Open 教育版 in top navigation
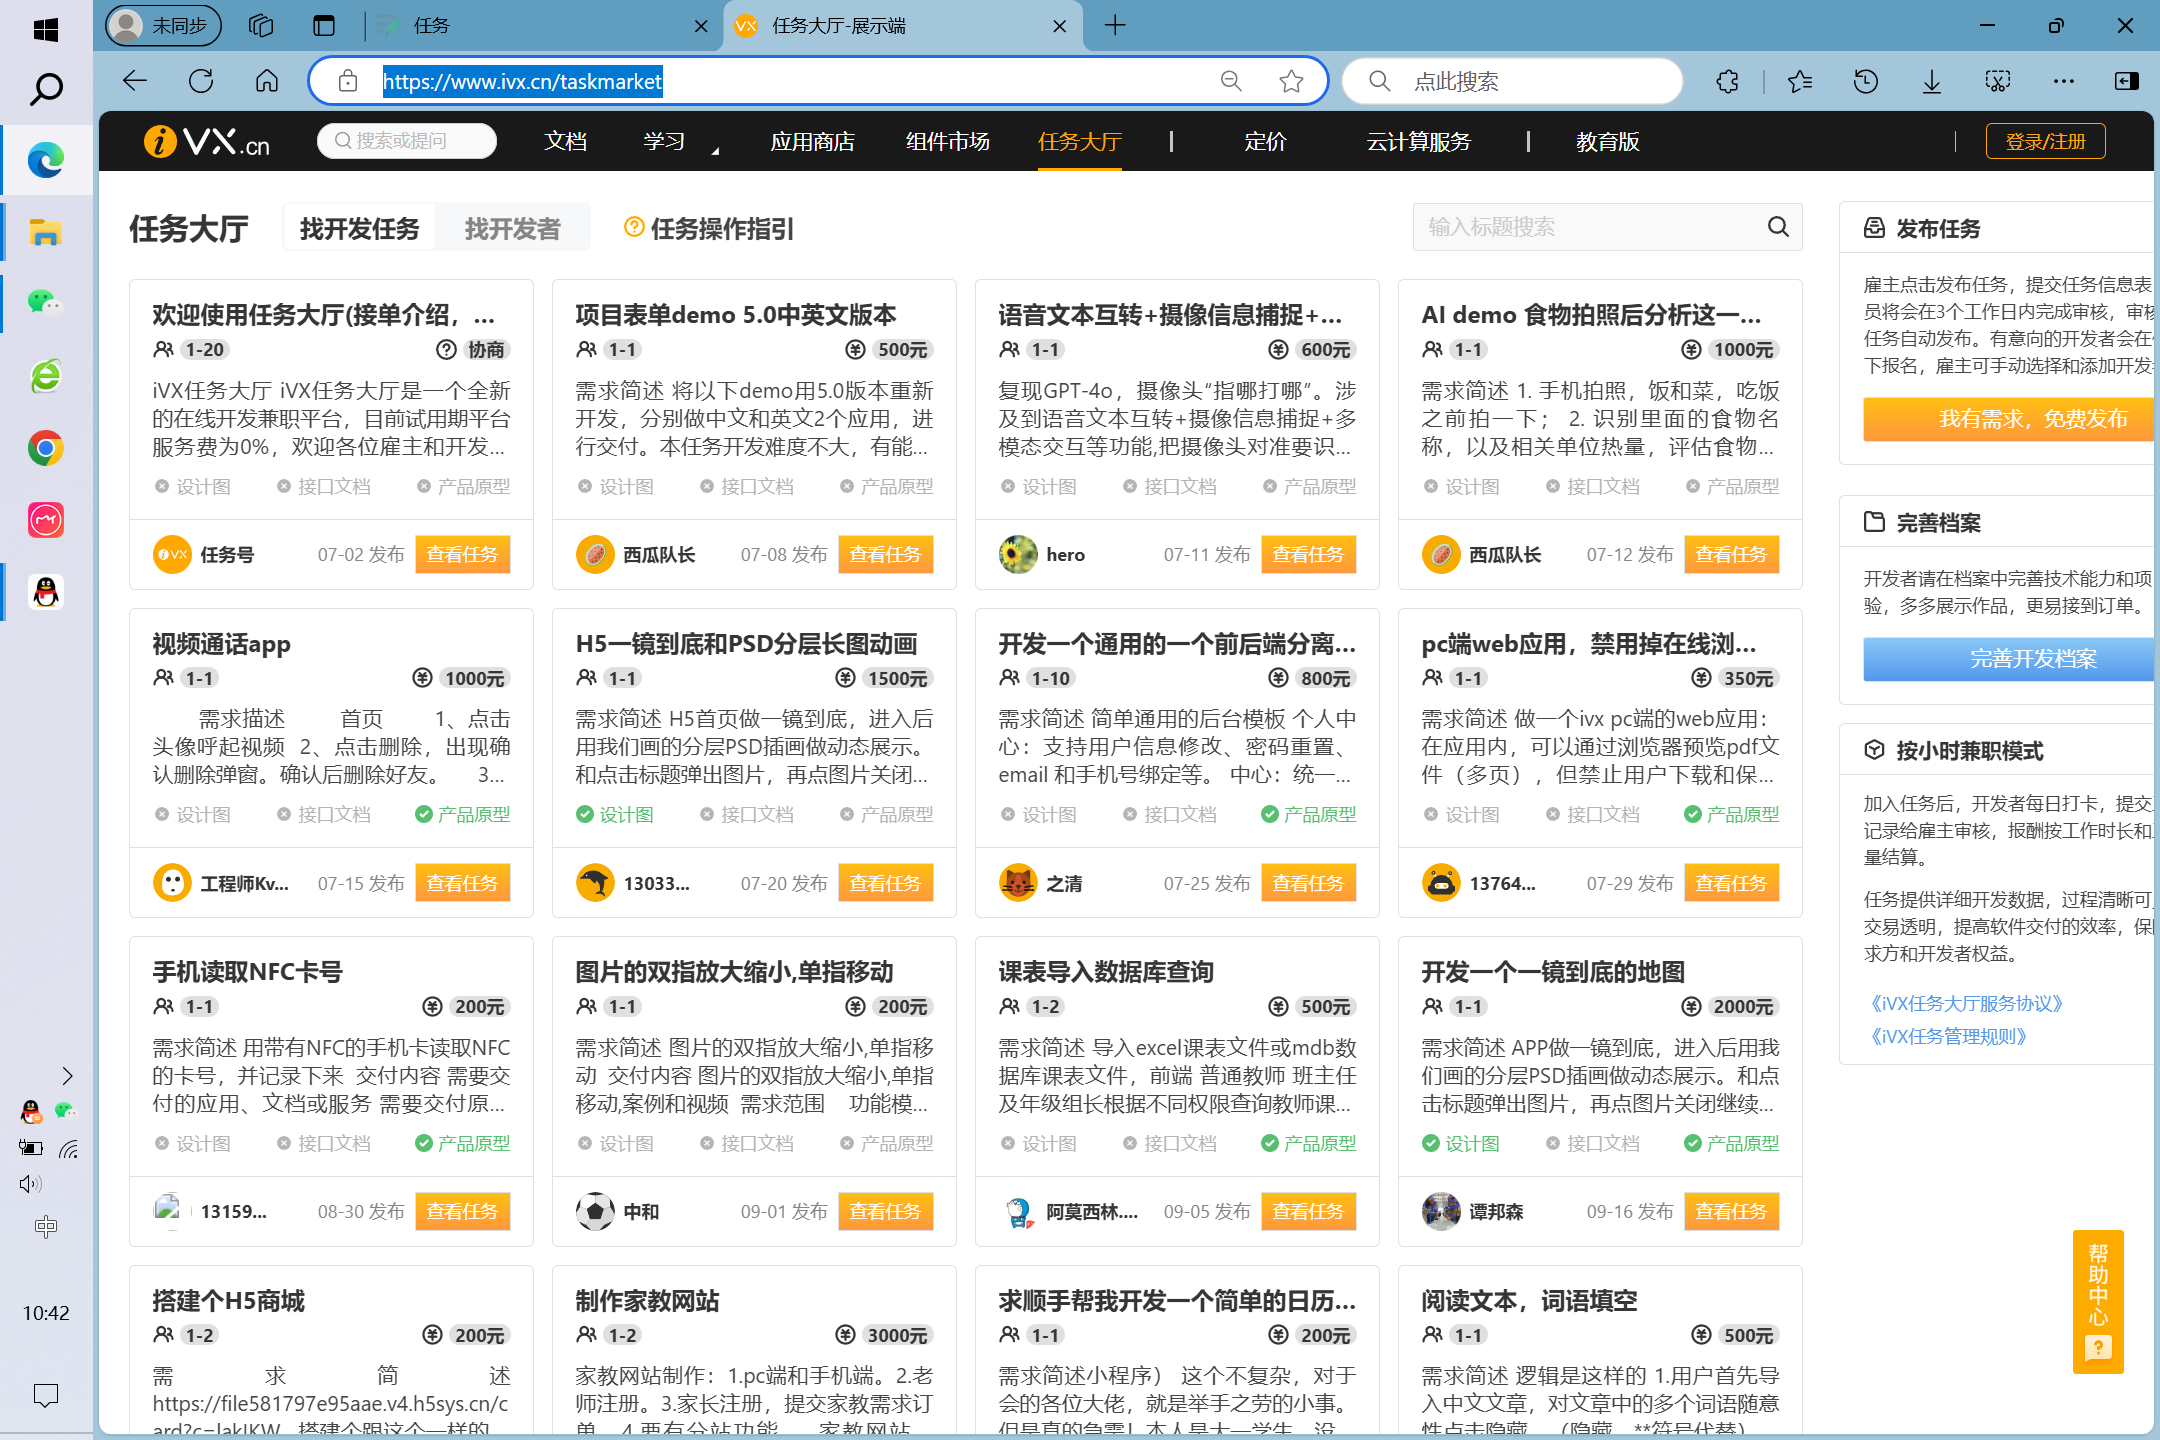 click(1607, 141)
